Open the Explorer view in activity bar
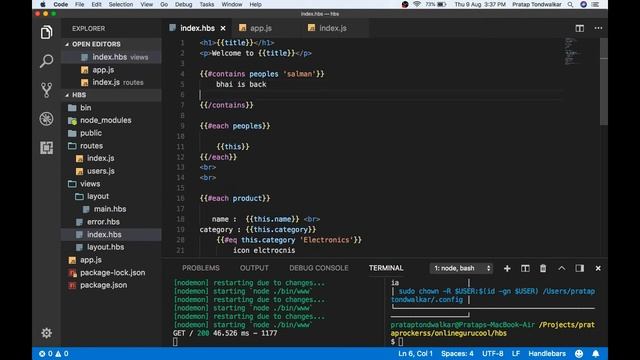This screenshot has height=360, width=640. click(47, 32)
